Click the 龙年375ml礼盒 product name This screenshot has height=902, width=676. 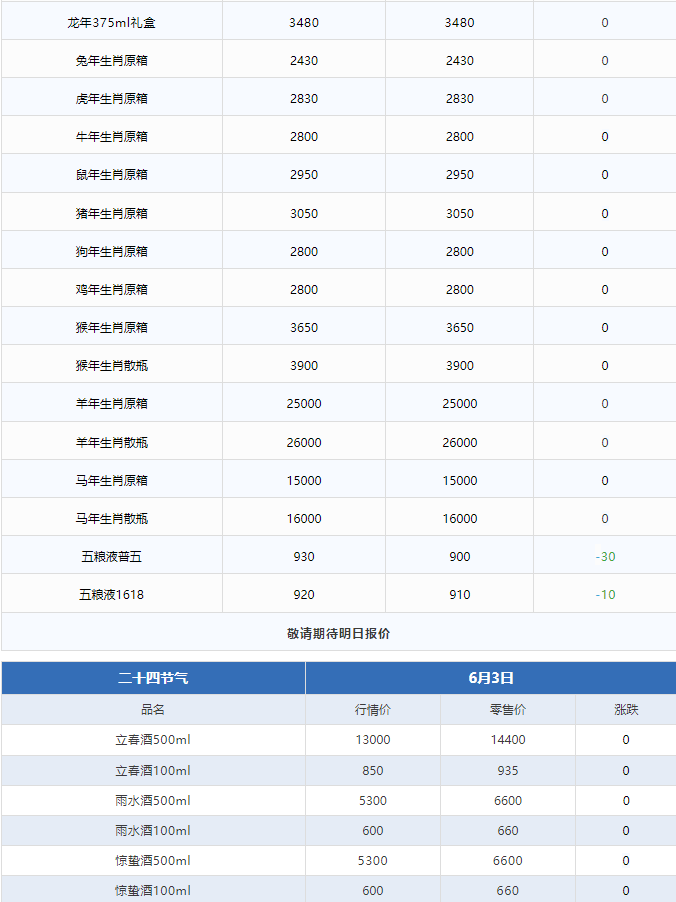[x=112, y=22]
